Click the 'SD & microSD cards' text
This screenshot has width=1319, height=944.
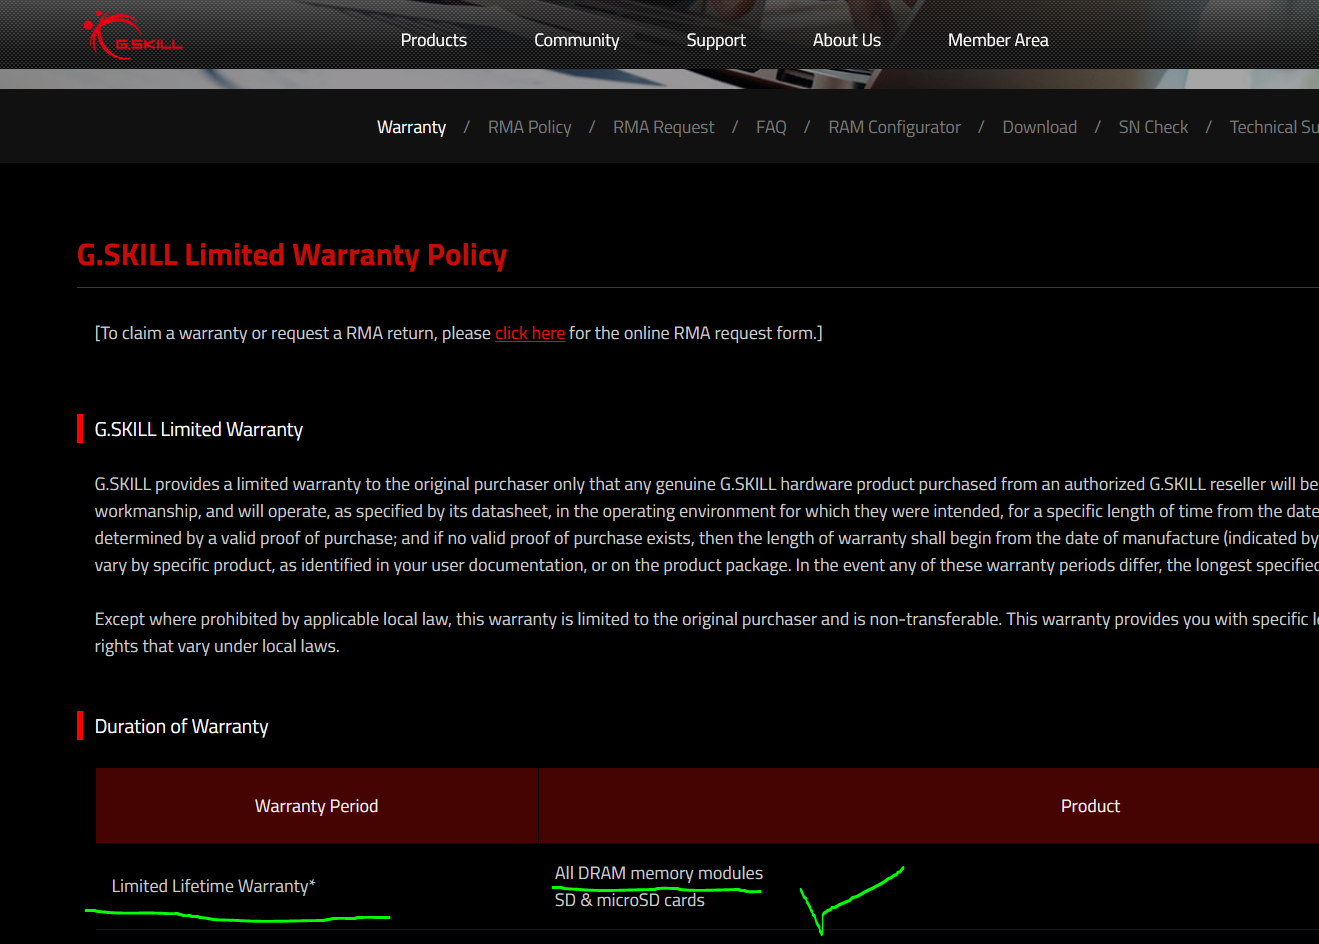(630, 900)
